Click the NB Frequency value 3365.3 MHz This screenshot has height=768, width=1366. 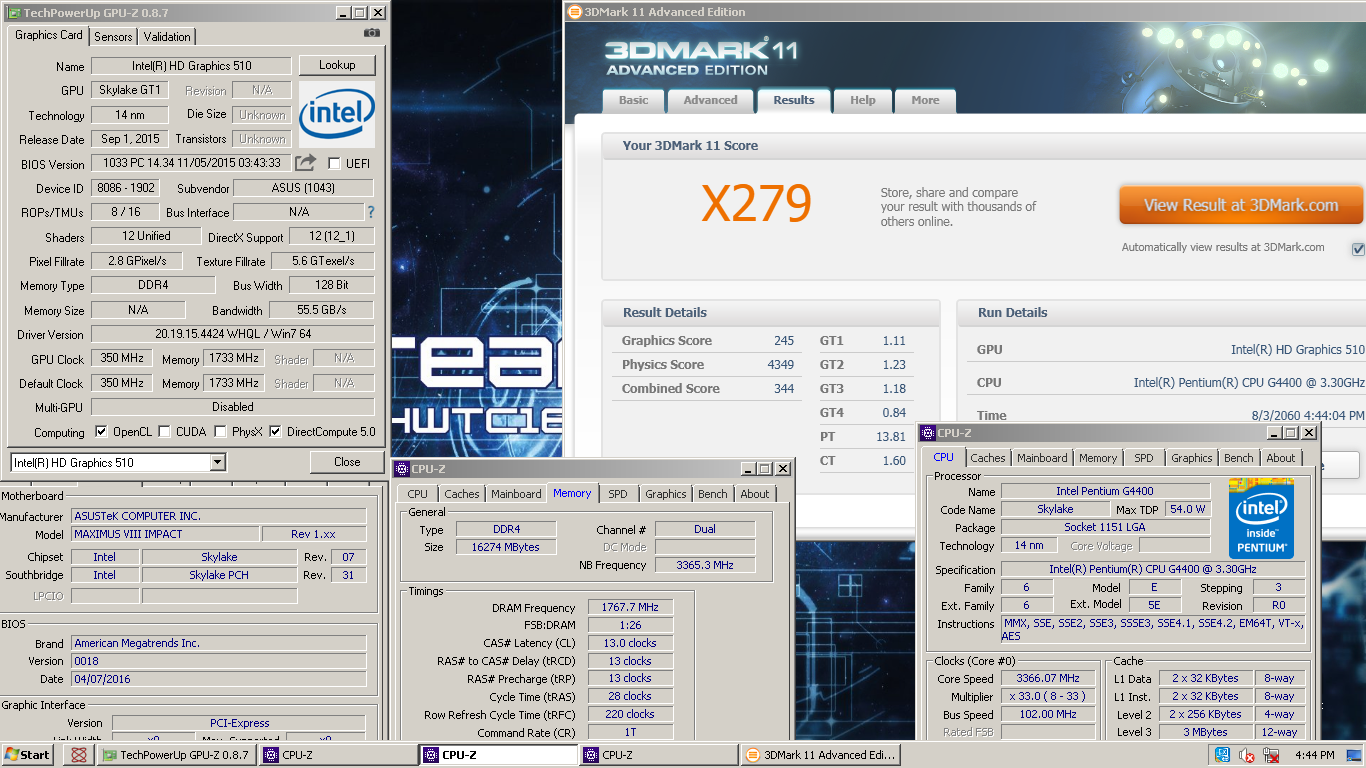[705, 565]
